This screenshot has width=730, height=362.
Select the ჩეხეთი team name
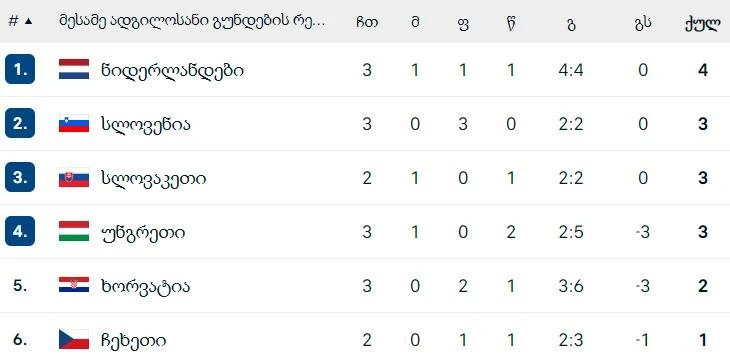[133, 340]
